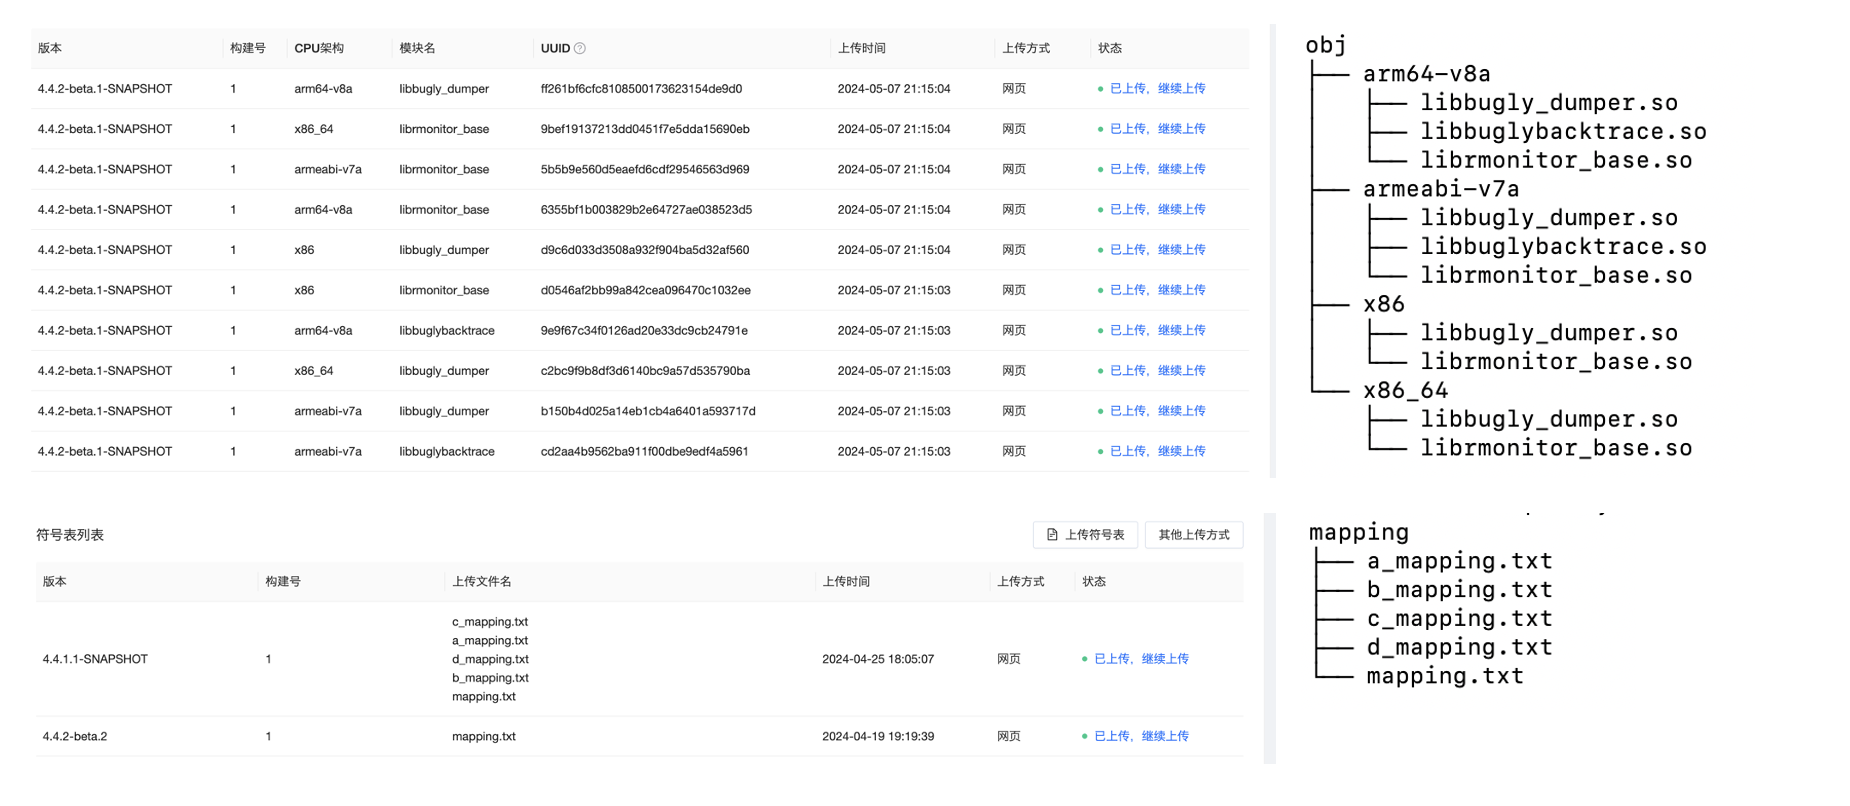Screen dimensions: 1850x806
Task: Click 继续上传 for arm64-v8a librmonitor_base row
Action: pos(1181,209)
